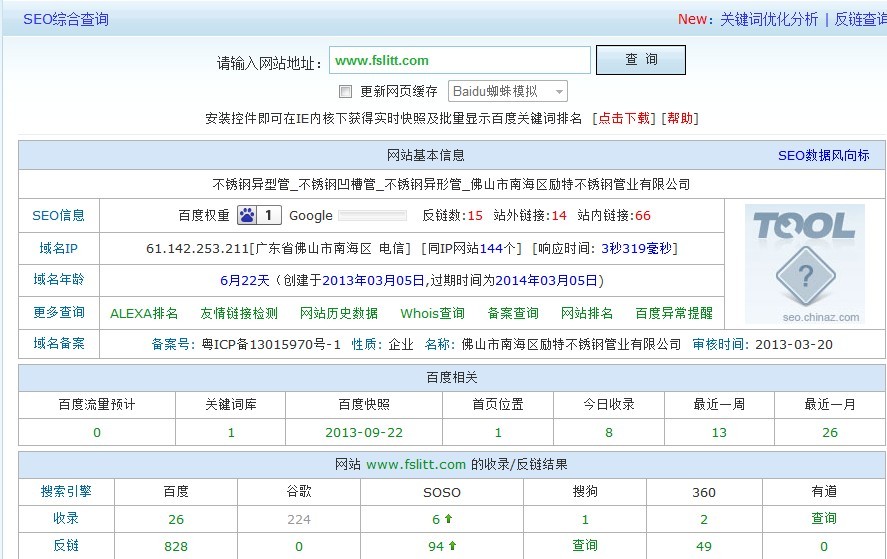The height and width of the screenshot is (559, 887).
Task: Click the www.fslitt.com link in results header
Action: (x=416, y=465)
